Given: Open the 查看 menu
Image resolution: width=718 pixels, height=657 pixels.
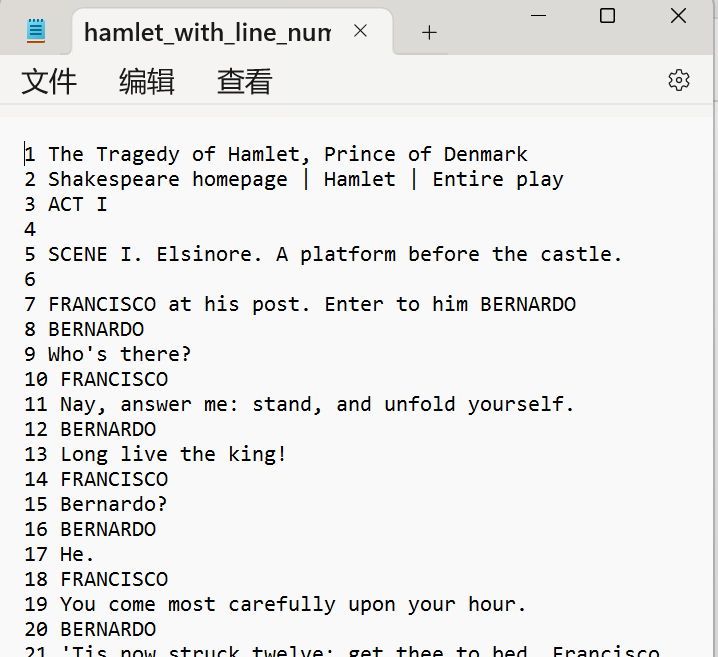Looking at the screenshot, I should coord(244,81).
